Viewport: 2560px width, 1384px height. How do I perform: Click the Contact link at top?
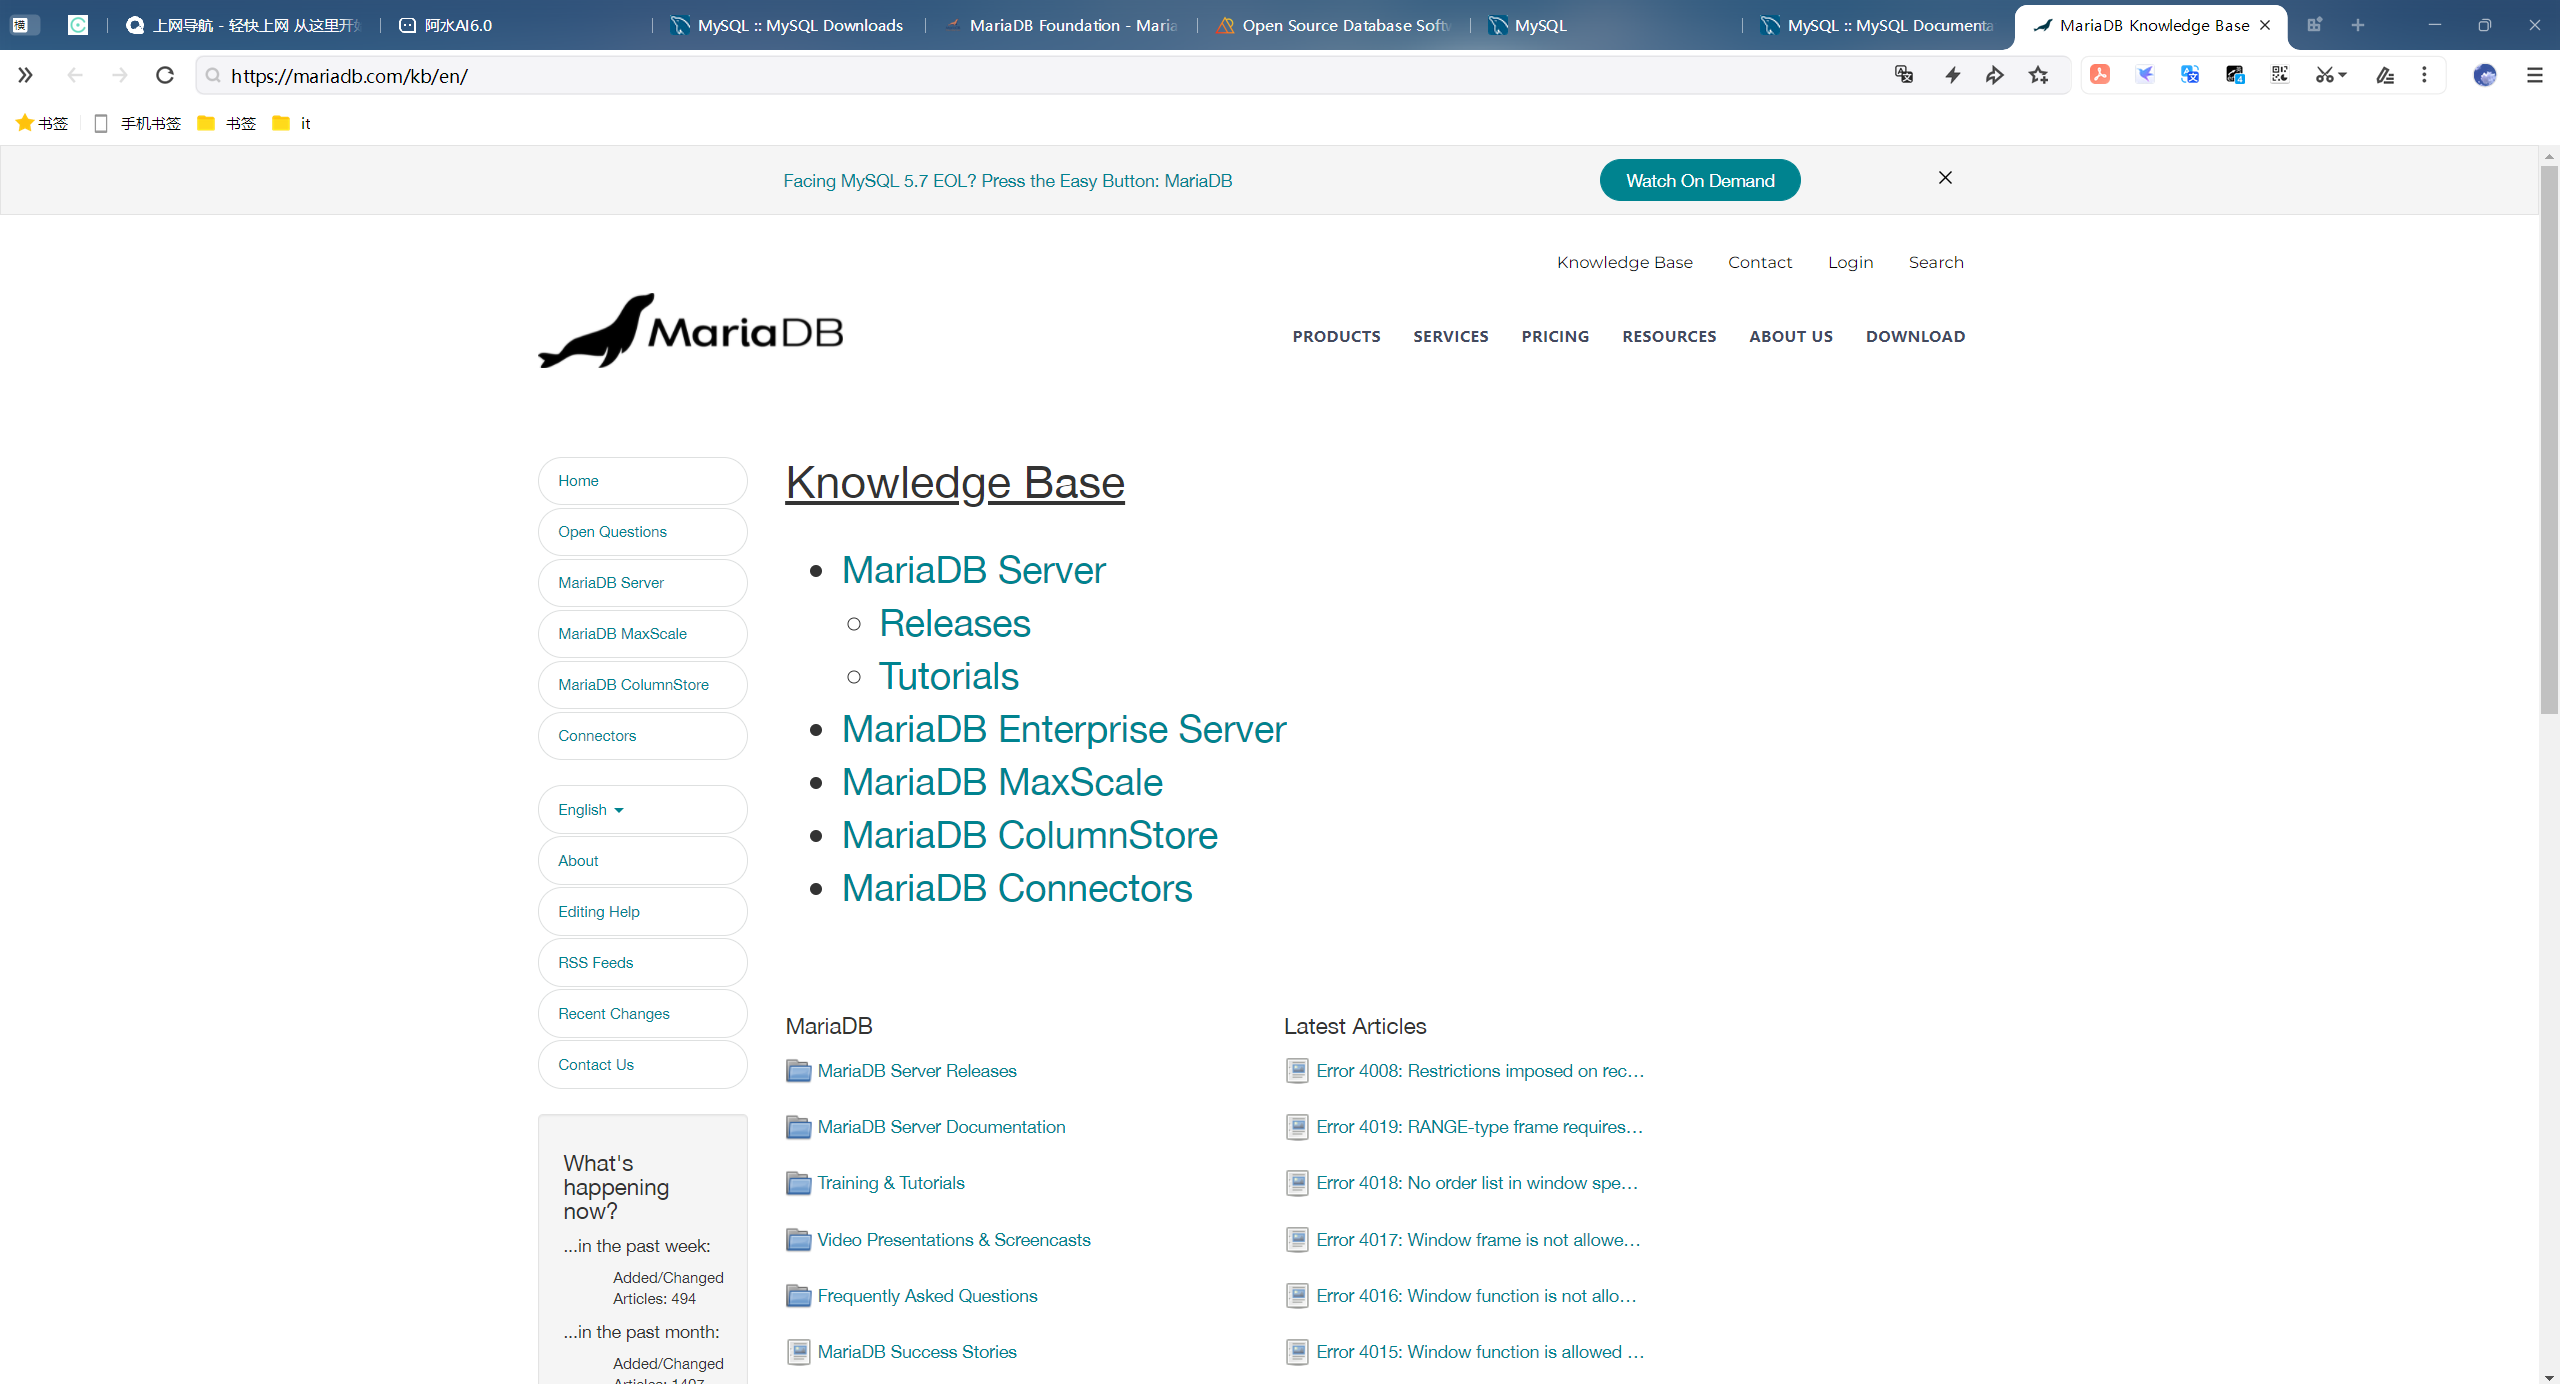[1760, 262]
